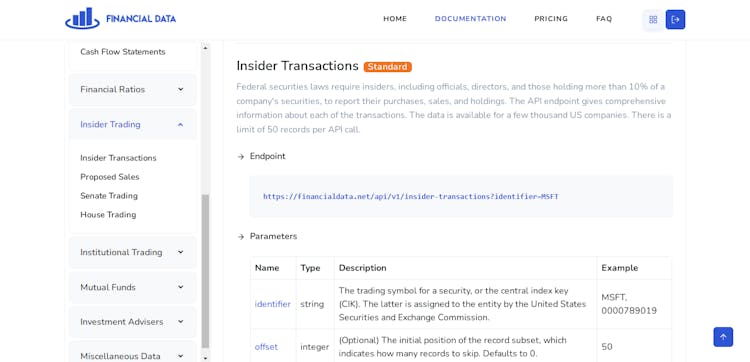Expand the Financial Ratios section
This screenshot has width=750, height=362.
(x=132, y=89)
